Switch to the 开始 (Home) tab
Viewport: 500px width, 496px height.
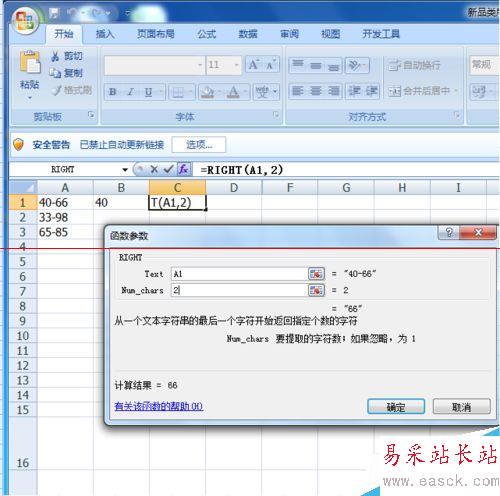[x=64, y=34]
